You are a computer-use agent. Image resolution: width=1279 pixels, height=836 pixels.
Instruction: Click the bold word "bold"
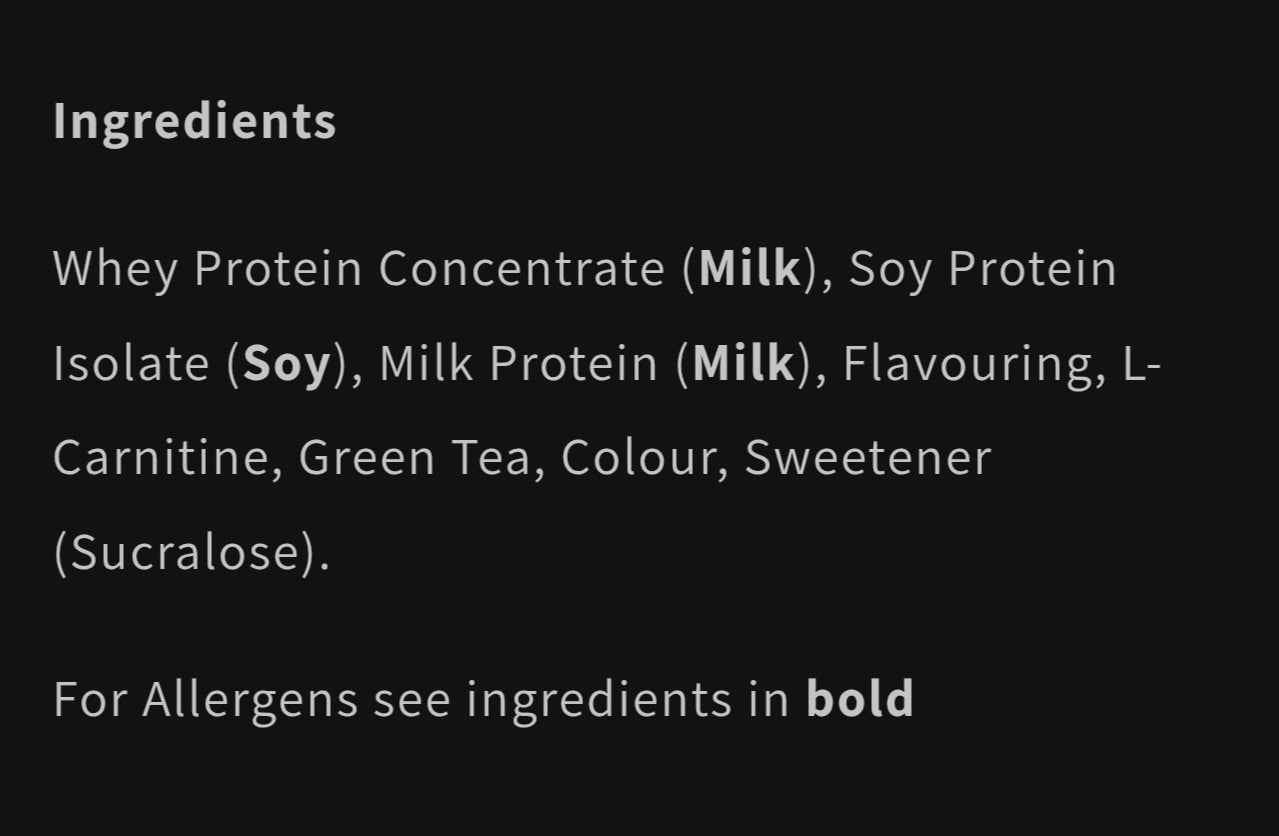click(x=859, y=699)
